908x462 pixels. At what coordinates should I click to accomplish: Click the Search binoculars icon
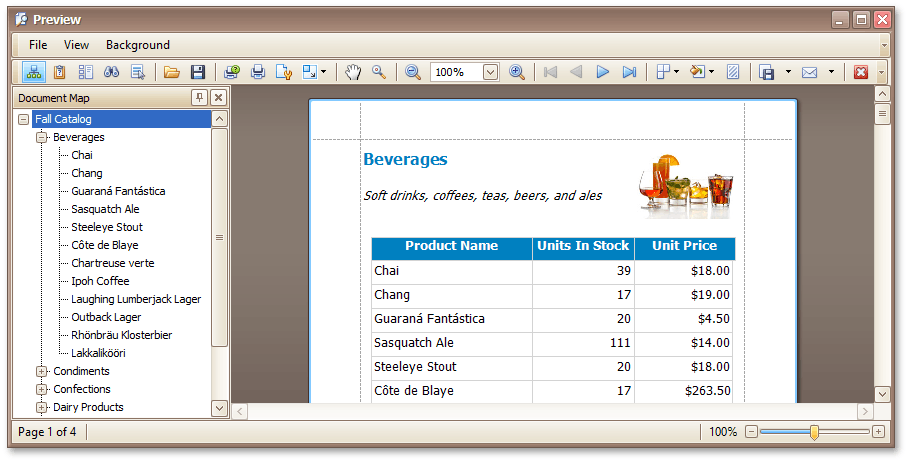[x=112, y=72]
